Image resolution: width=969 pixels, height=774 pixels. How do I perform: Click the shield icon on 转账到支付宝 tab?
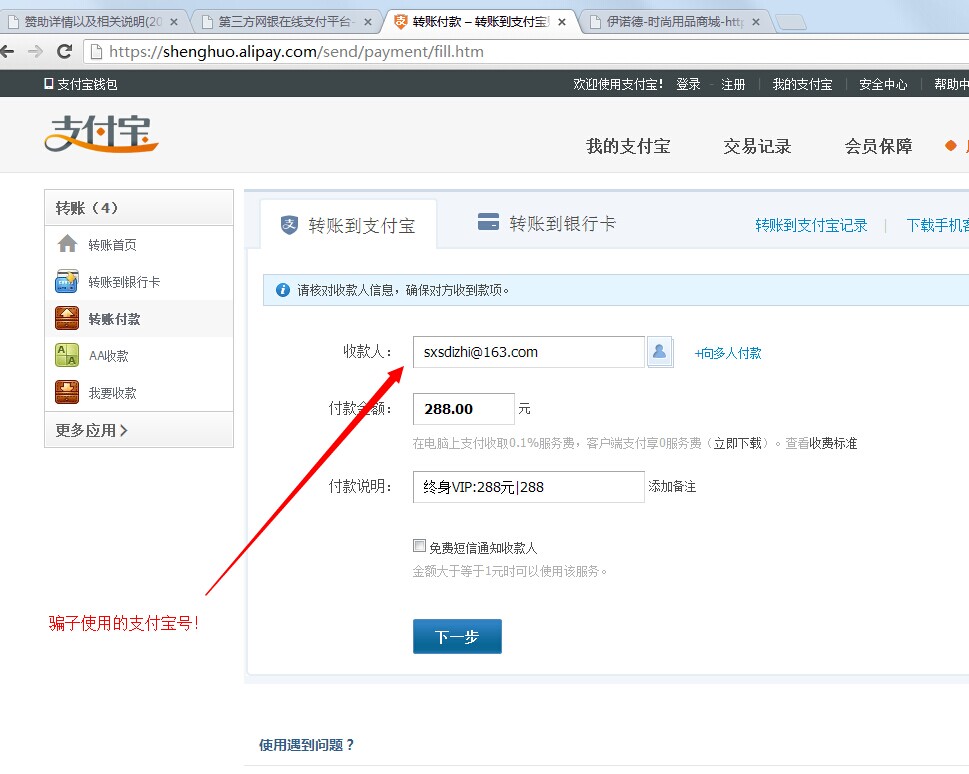(x=289, y=224)
